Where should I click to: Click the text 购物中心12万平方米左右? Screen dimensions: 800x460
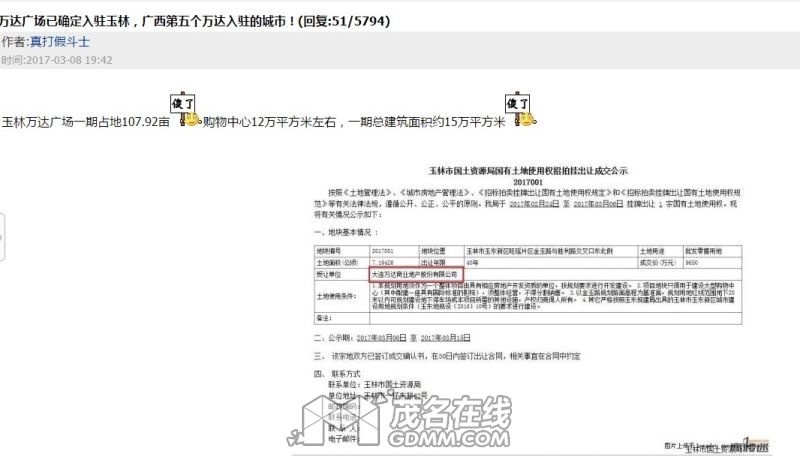[x=269, y=122]
